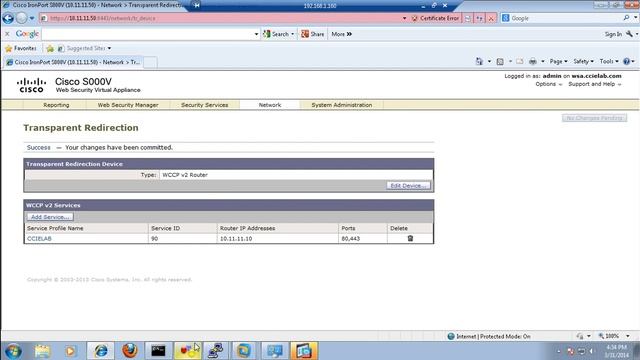The image size is (640, 360).
Task: Stop loading with the red X icon
Action: [x=491, y=18]
